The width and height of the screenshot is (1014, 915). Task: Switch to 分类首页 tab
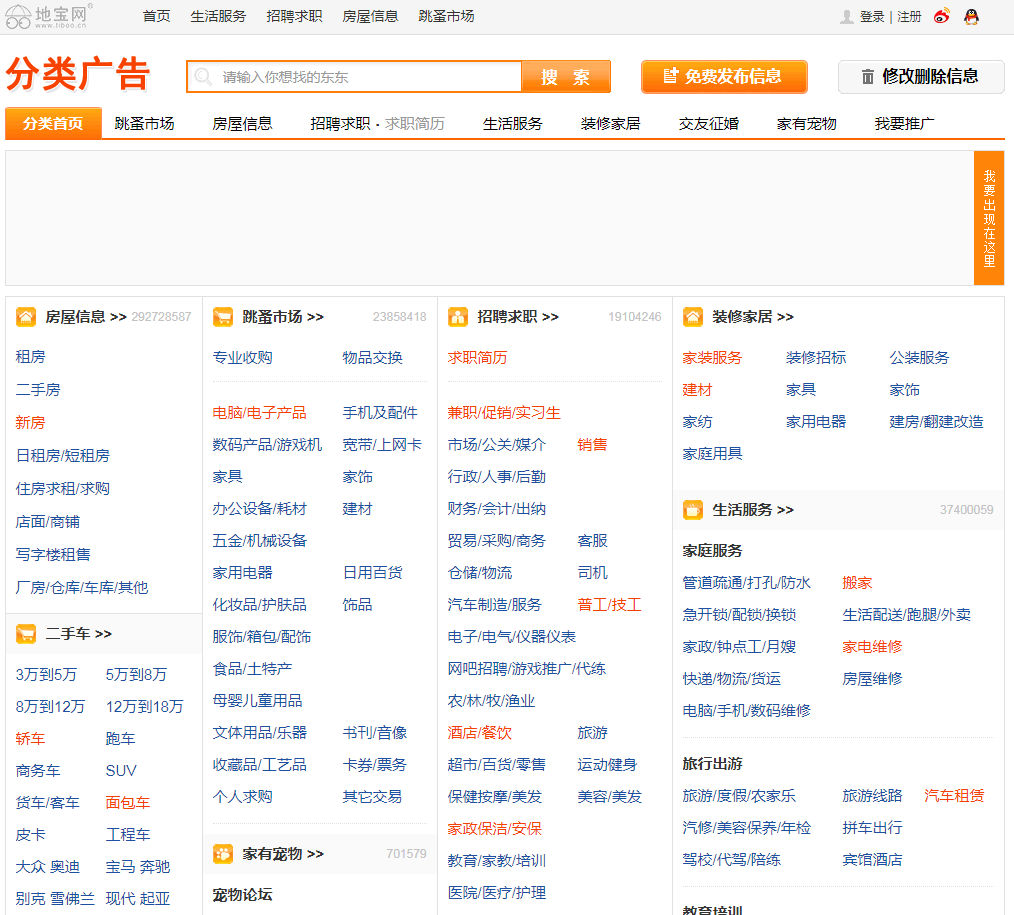[53, 123]
